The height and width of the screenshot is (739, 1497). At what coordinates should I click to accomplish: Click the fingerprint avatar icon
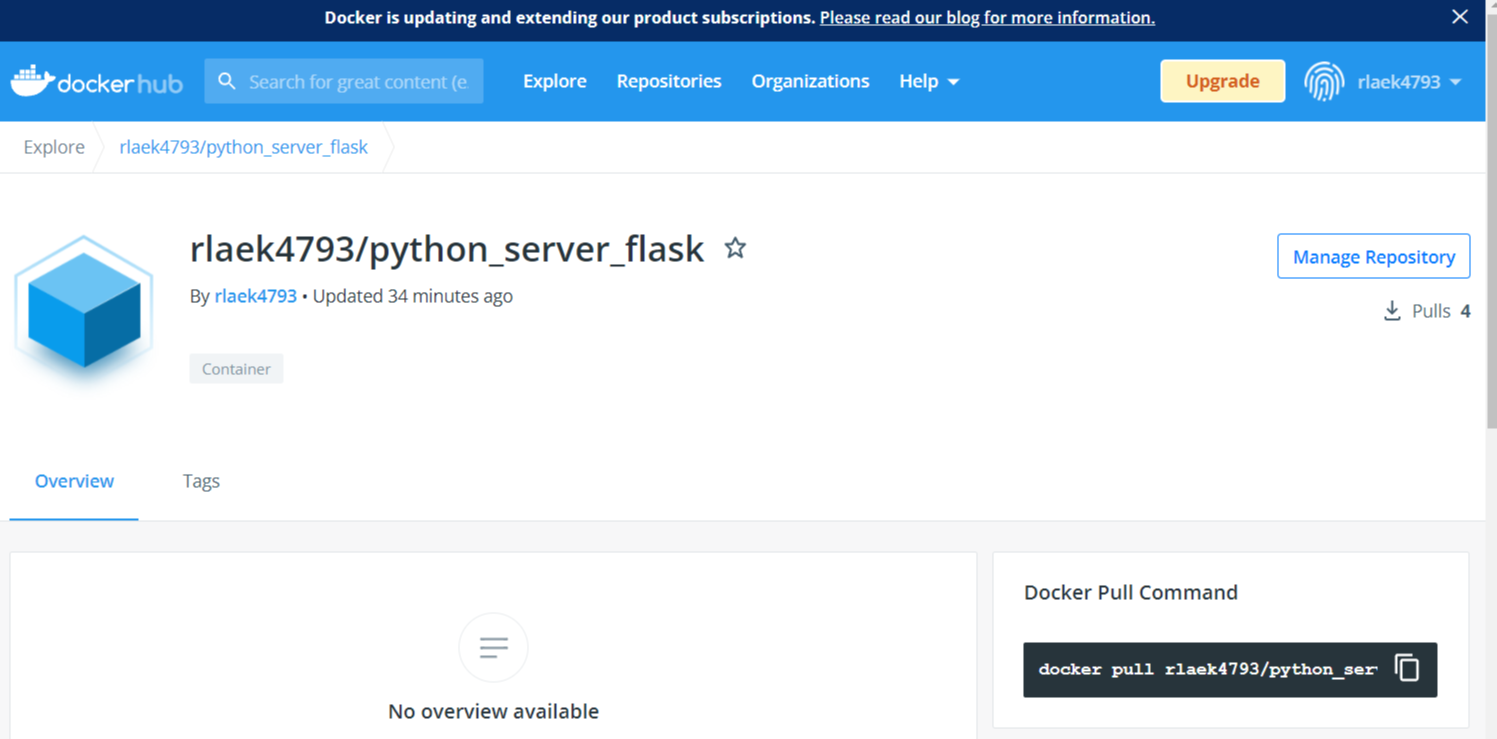[x=1324, y=81]
